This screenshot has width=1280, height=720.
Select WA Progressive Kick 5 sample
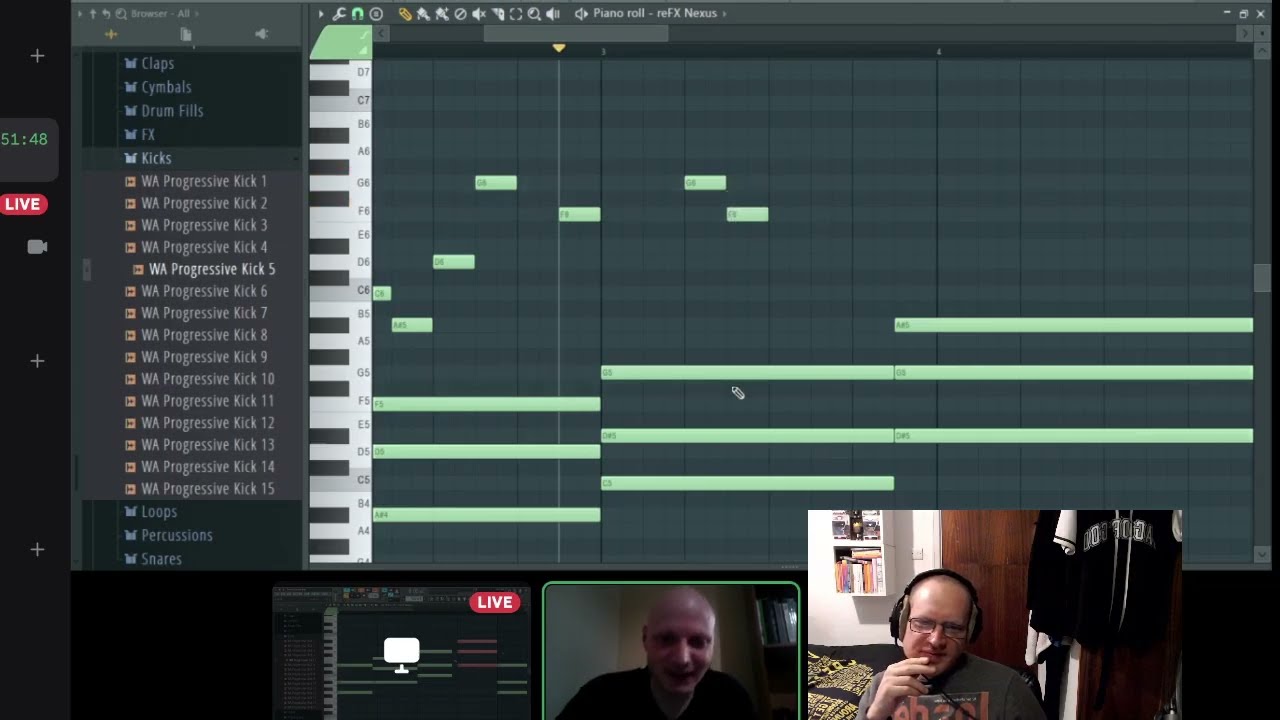click(211, 269)
